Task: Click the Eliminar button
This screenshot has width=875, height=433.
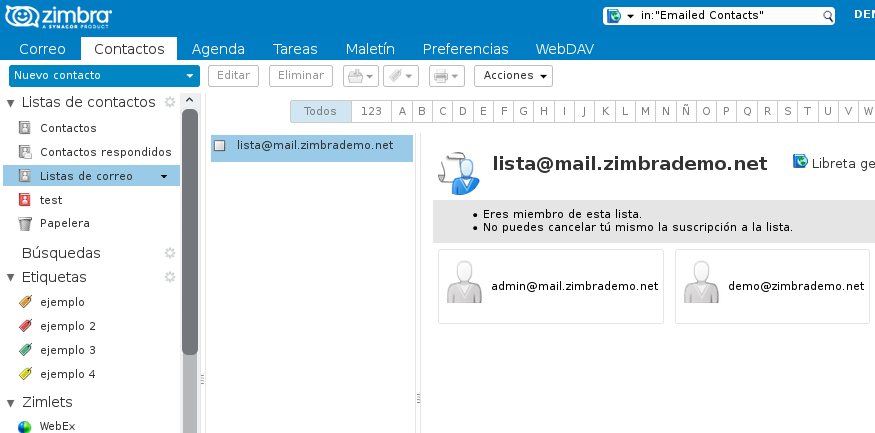Action: (x=301, y=76)
